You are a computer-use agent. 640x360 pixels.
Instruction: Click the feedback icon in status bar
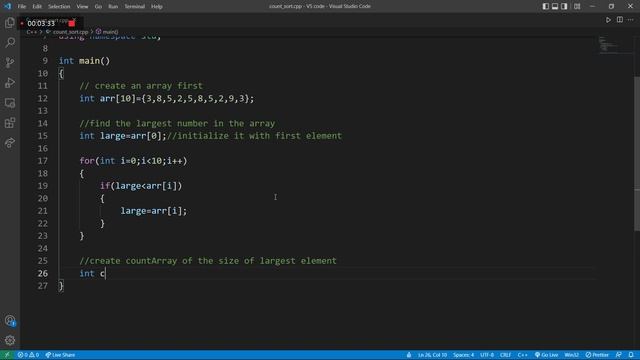(x=619, y=355)
